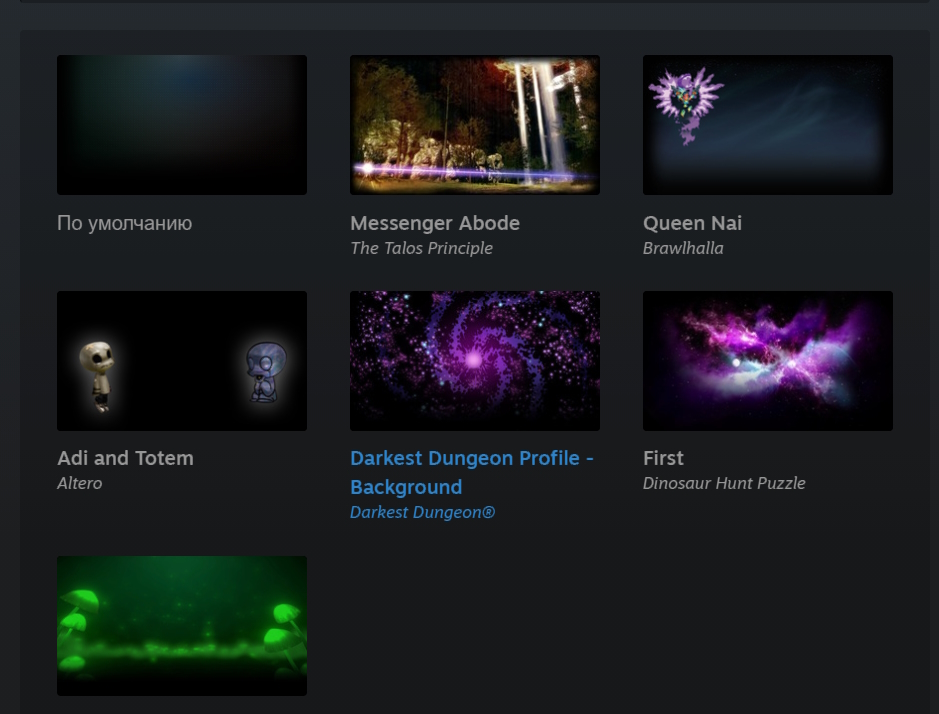
Task: Click the Dinosaur Hunt Puzzle game name
Action: 724,483
